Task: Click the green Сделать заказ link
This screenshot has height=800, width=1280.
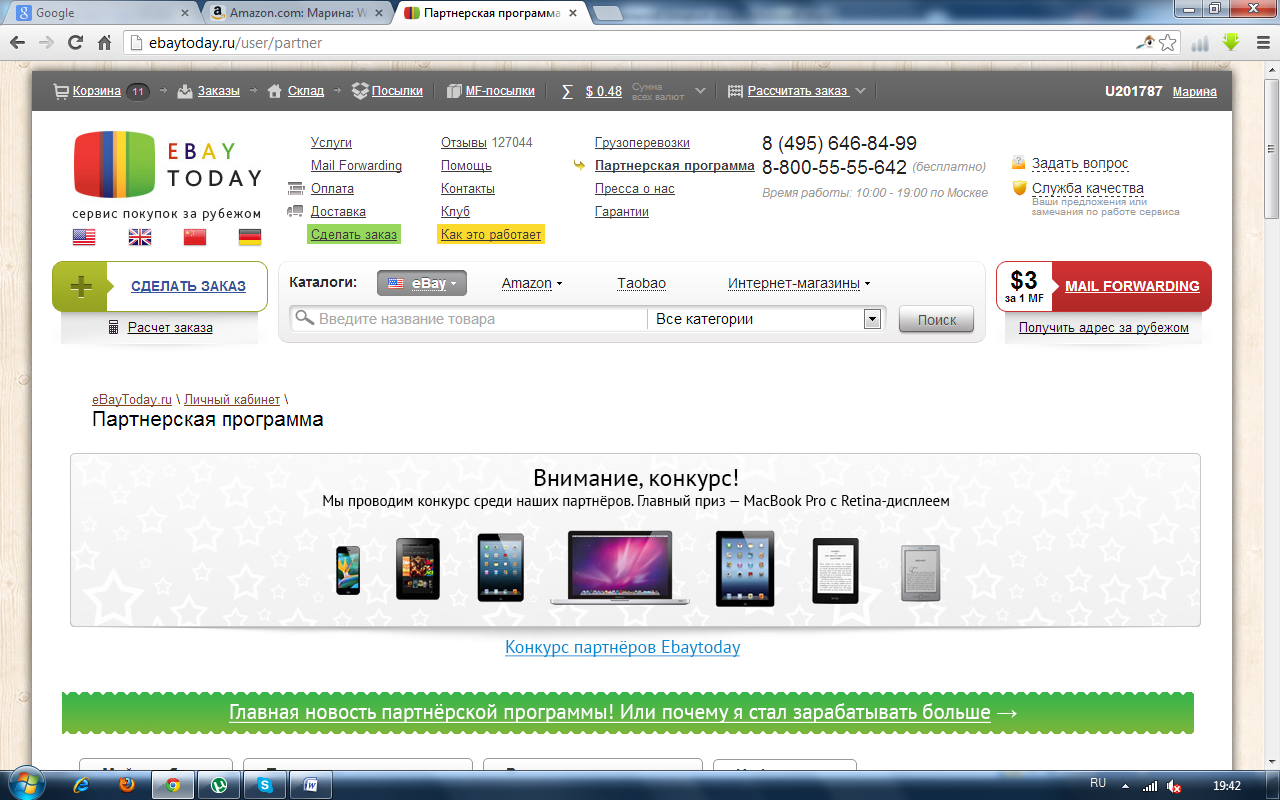Action: point(354,235)
